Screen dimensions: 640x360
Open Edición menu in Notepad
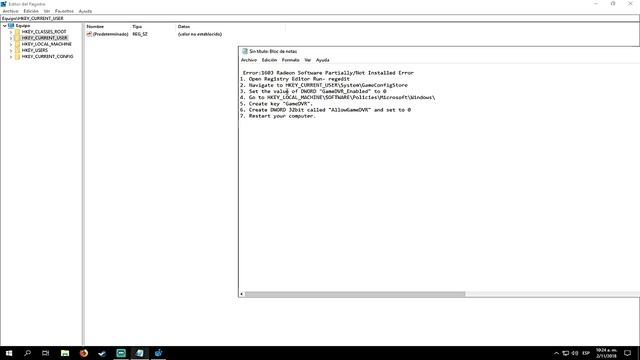pos(269,60)
